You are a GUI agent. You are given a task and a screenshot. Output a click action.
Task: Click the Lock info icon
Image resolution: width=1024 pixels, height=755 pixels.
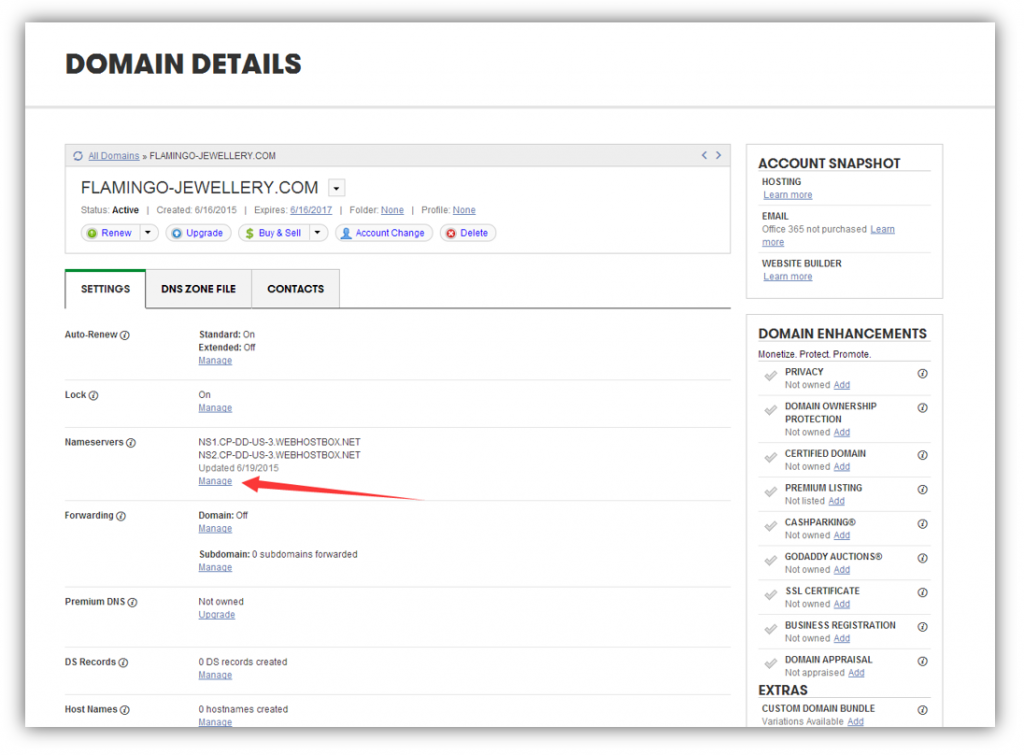pos(93,396)
